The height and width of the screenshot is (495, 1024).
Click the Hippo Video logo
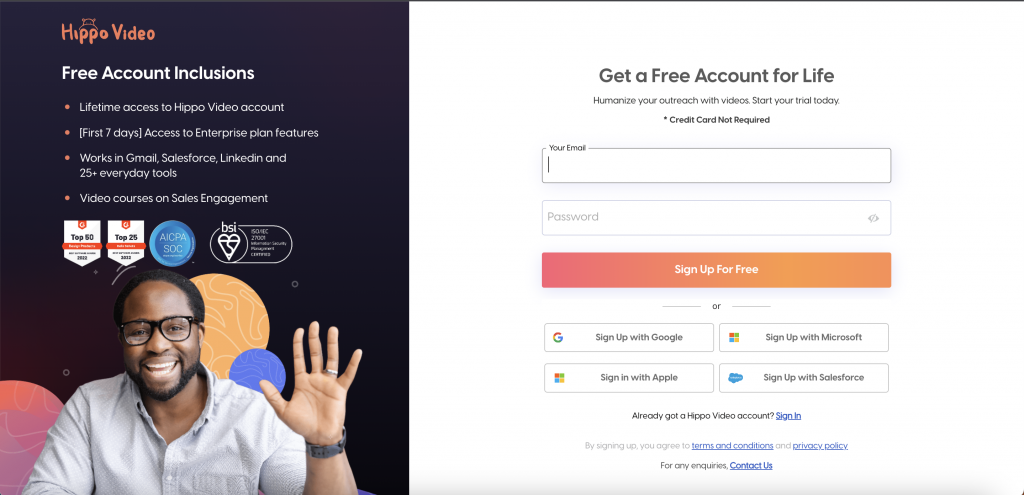click(108, 31)
